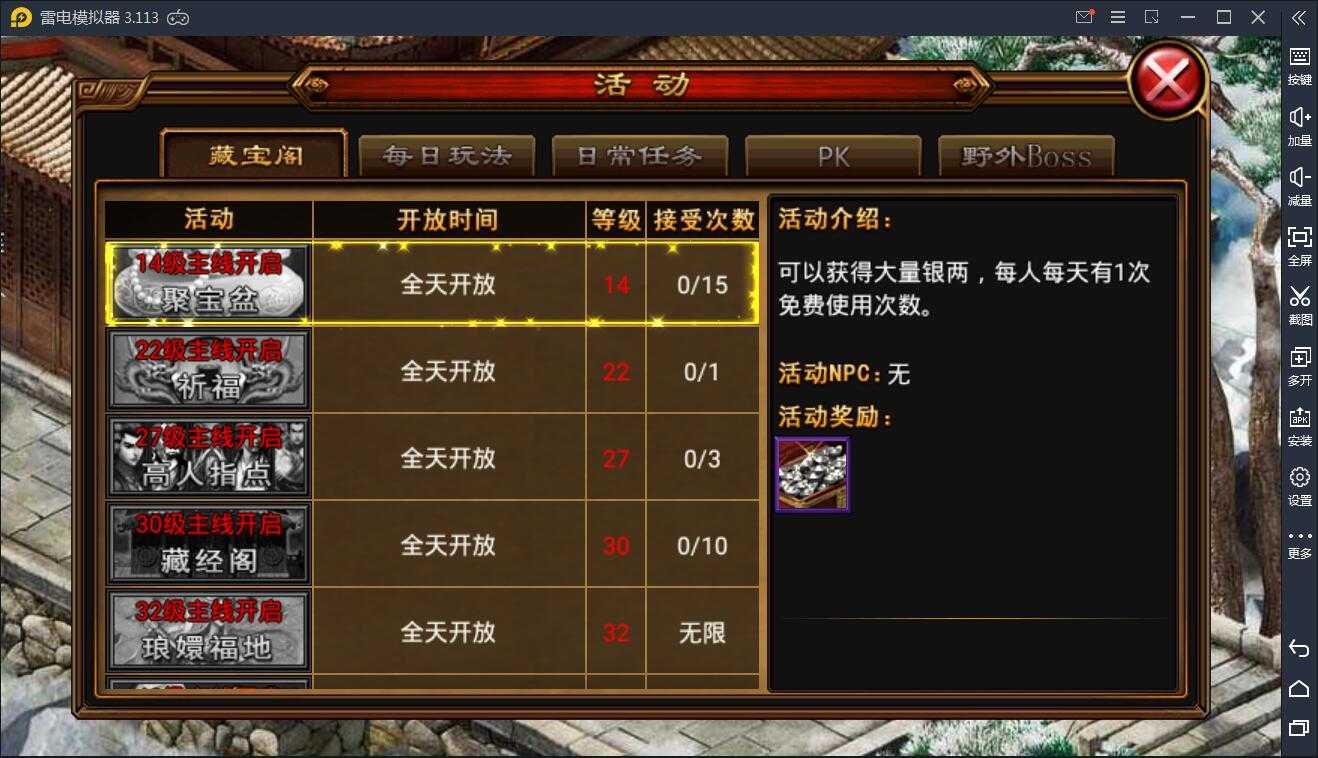
Task: Click the 加量 volume up icon
Action: [x=1299, y=127]
